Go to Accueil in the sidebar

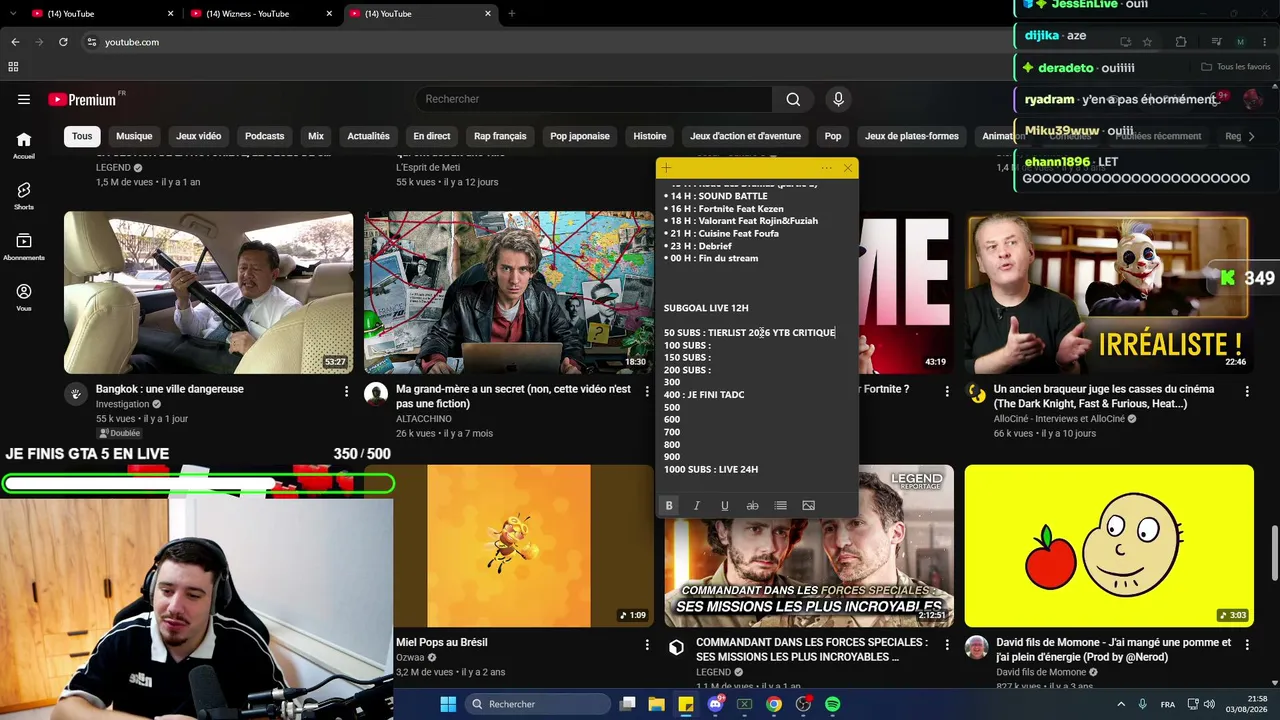[x=24, y=145]
